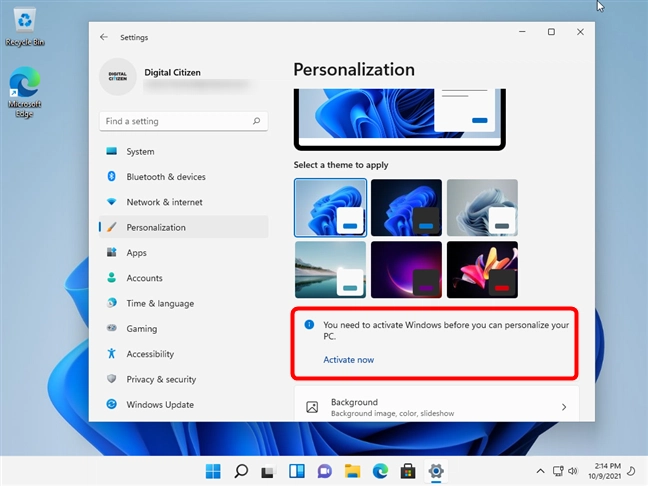The image size is (648, 486).
Task: Select the dark blue bloom theme
Action: (406, 207)
